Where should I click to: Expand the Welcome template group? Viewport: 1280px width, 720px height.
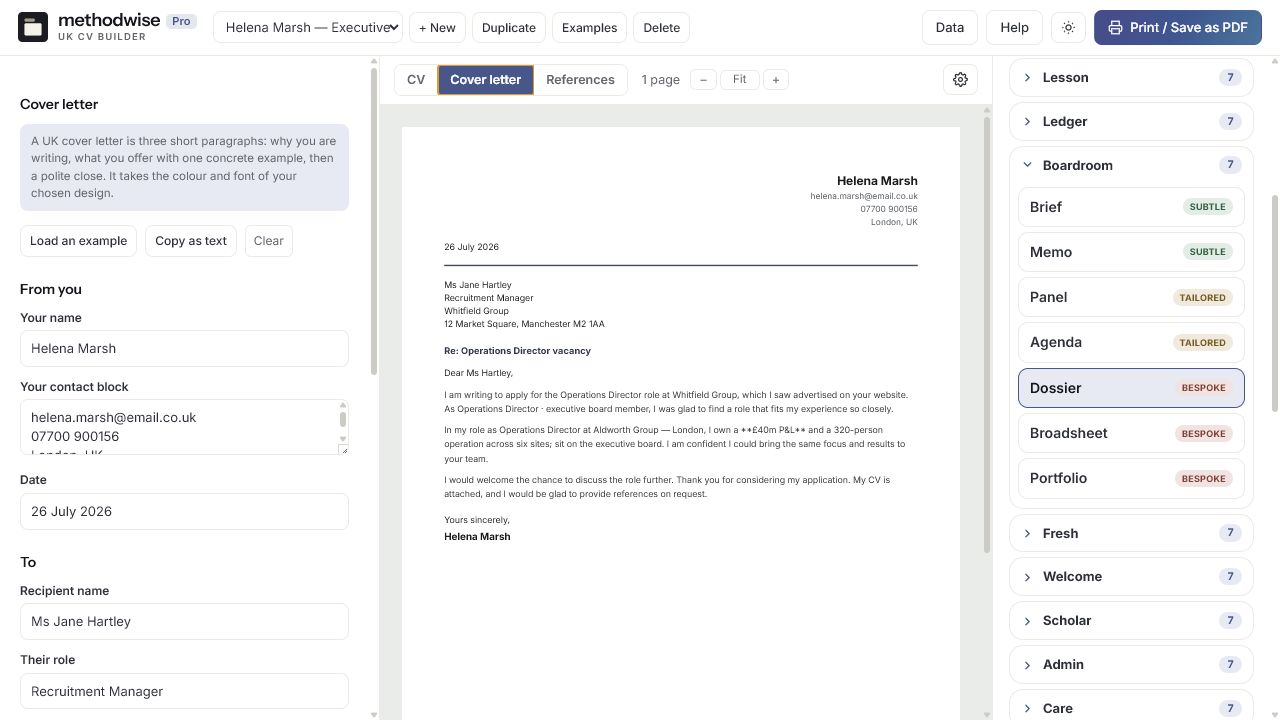[x=1131, y=577]
